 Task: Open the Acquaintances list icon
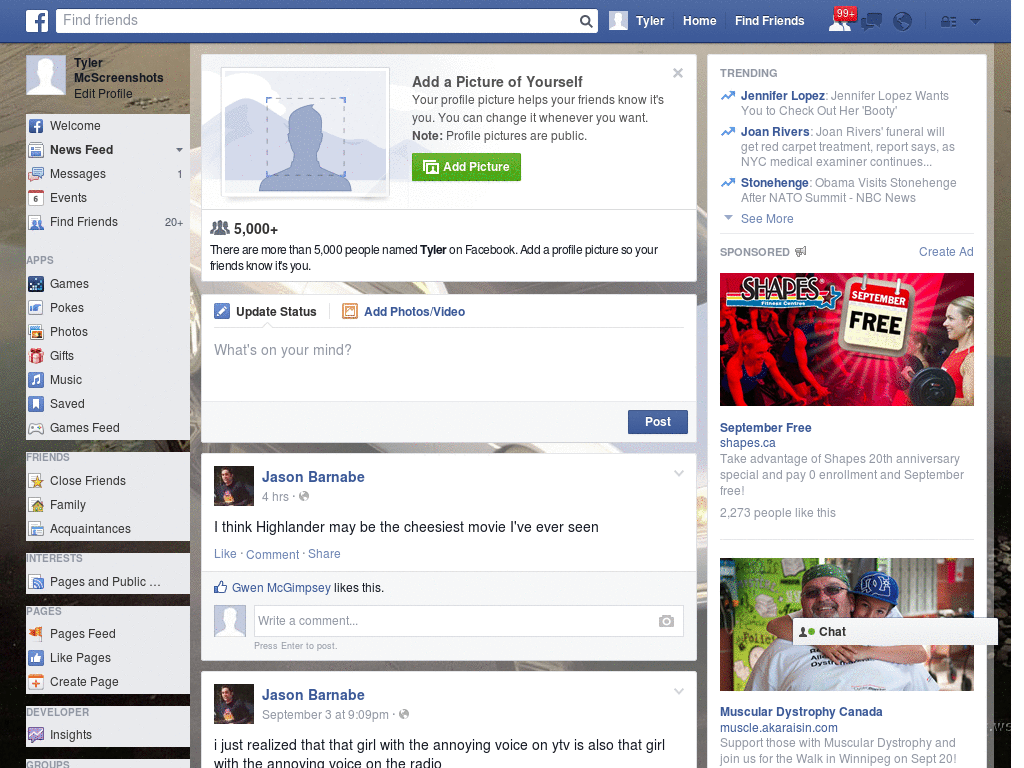coord(36,529)
